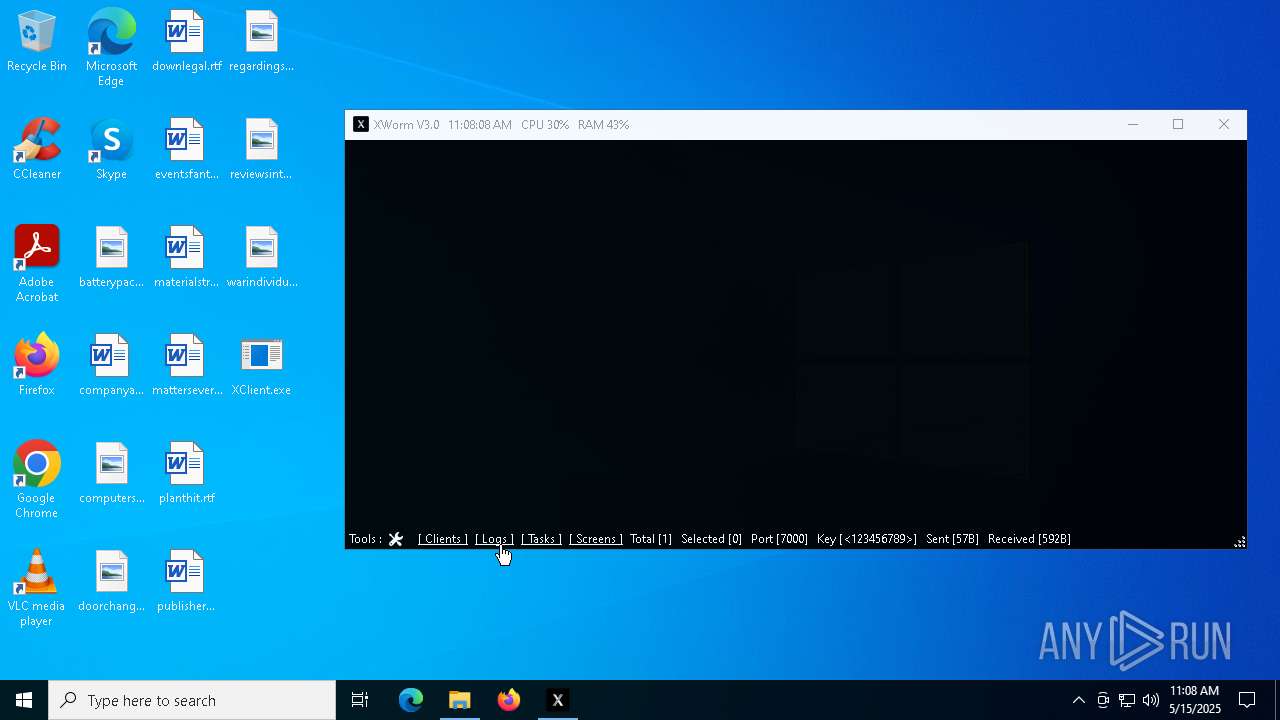Click the taskbar search box

pyautogui.click(x=192, y=700)
